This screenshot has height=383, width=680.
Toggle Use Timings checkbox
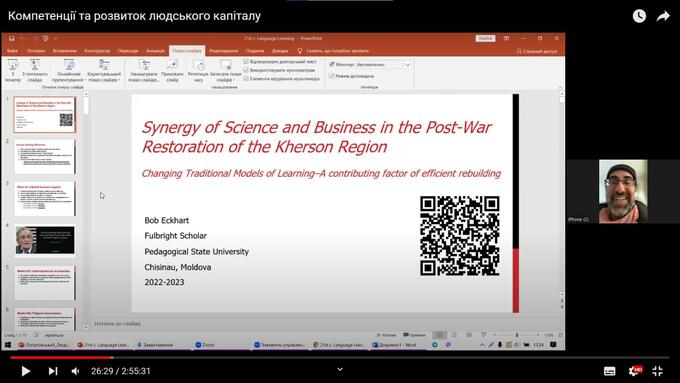246,70
